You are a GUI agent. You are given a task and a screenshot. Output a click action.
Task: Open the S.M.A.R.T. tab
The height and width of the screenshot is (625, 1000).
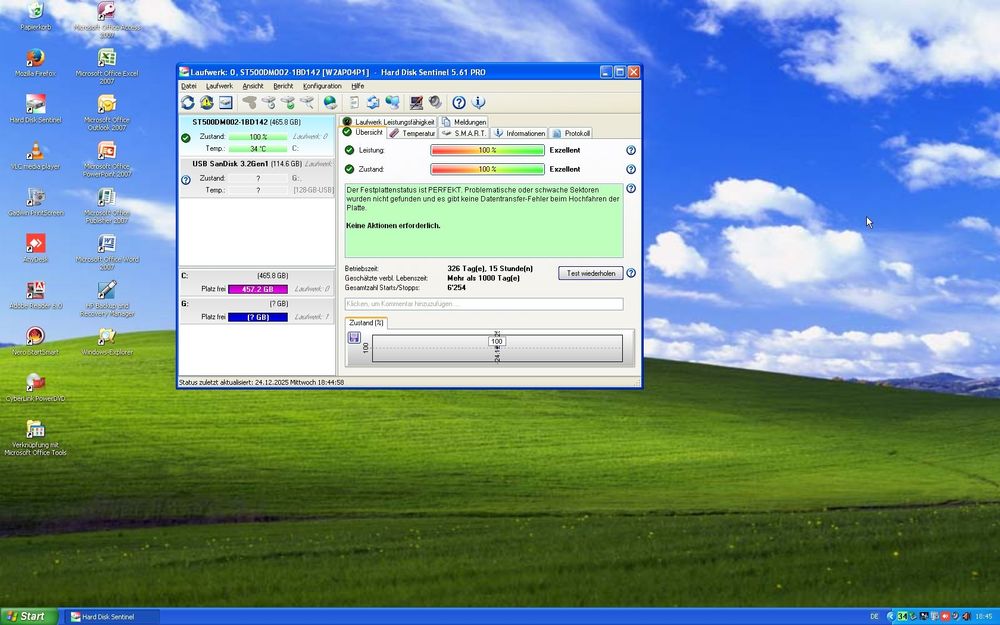tap(469, 132)
